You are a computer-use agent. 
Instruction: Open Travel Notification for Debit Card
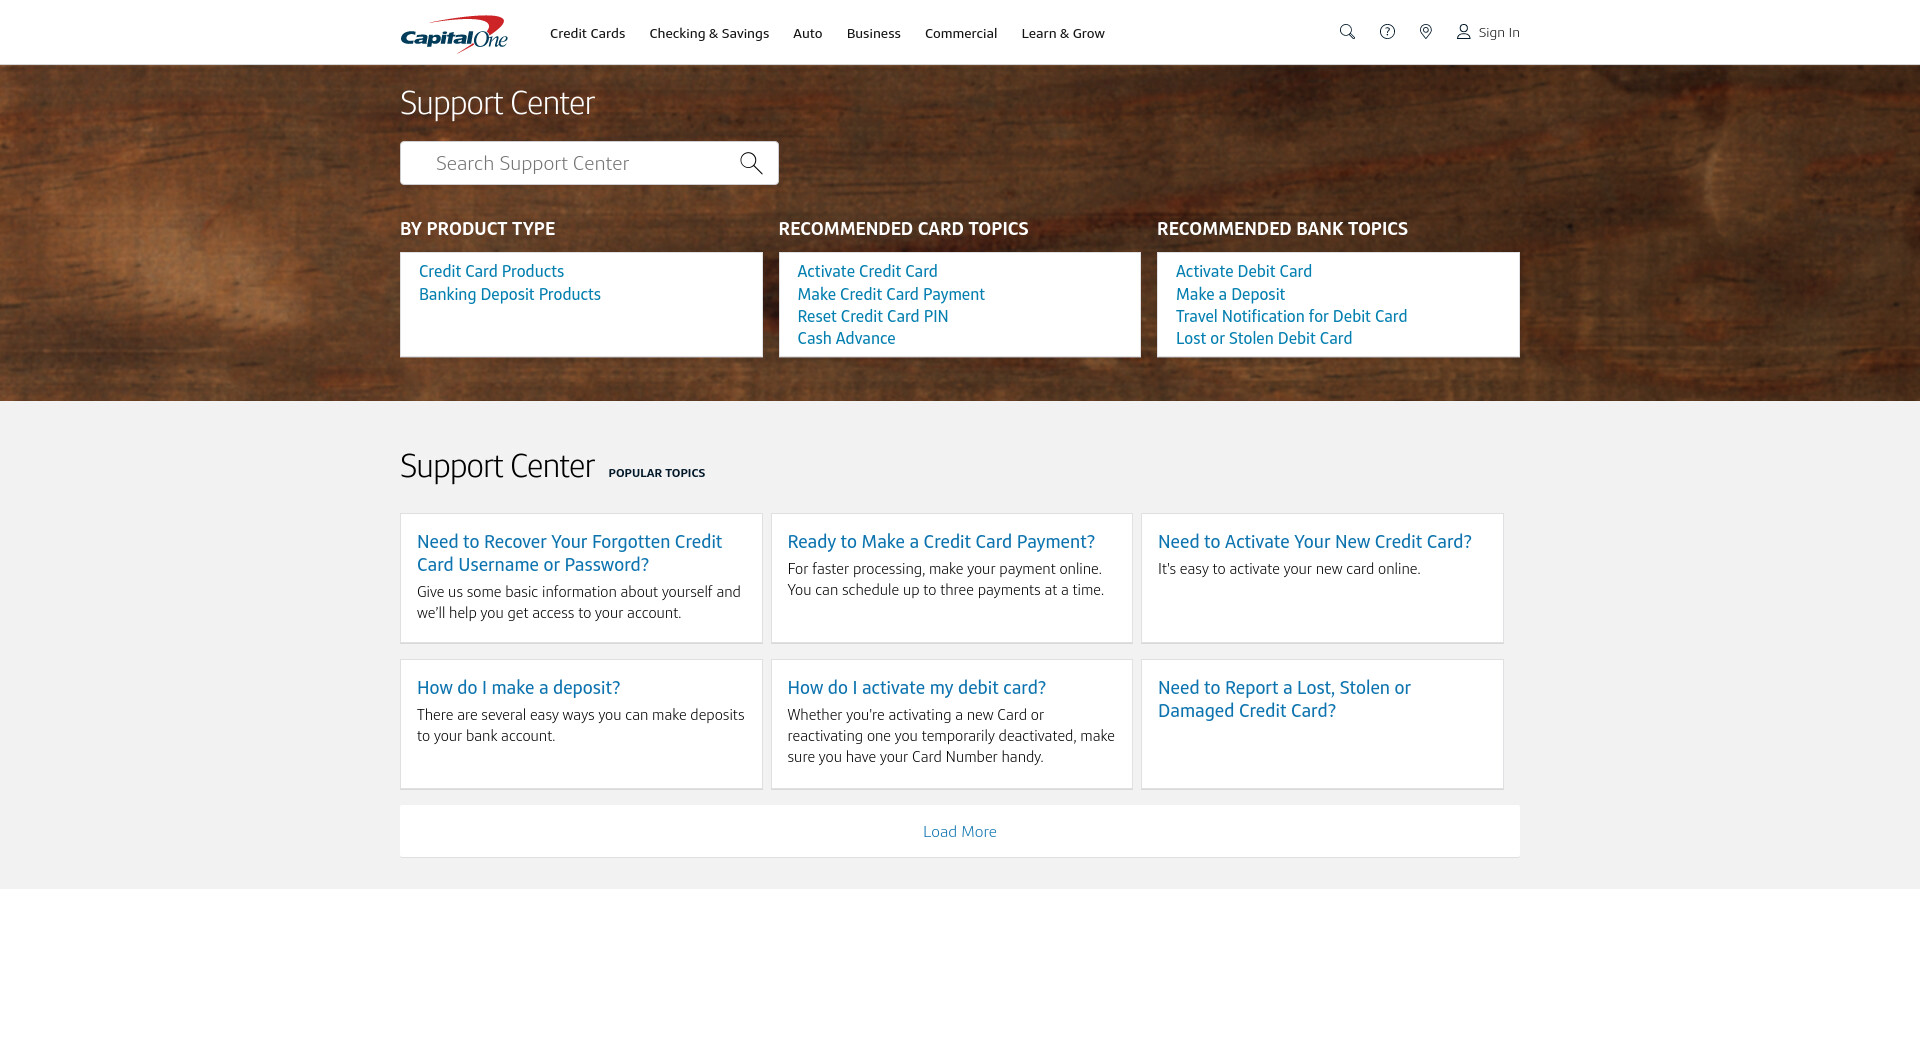coord(1291,316)
